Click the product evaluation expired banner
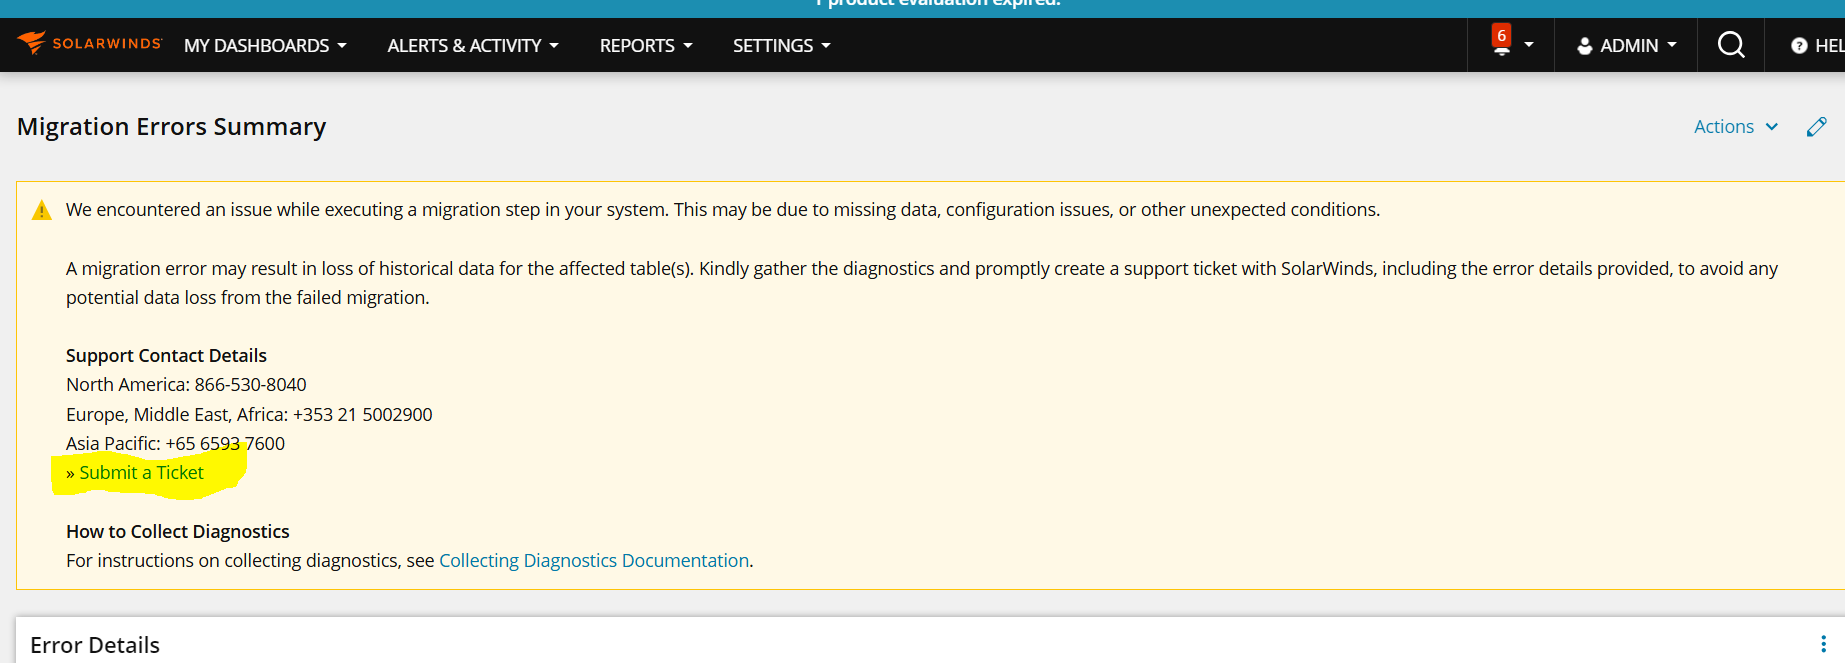Viewport: 1845px width, 663px height. (938, 4)
